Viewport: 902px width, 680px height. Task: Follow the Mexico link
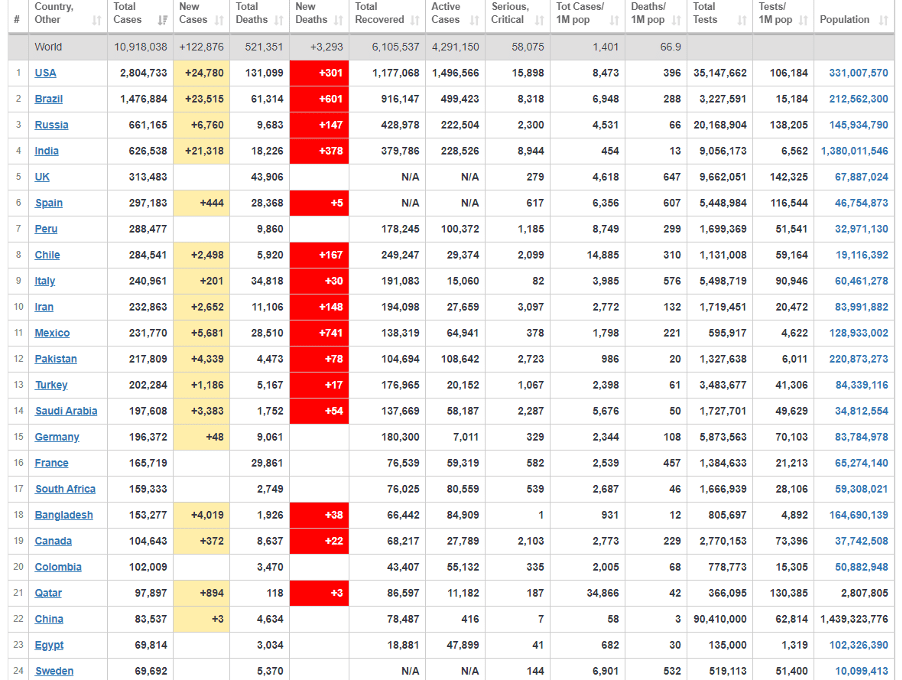[x=52, y=333]
